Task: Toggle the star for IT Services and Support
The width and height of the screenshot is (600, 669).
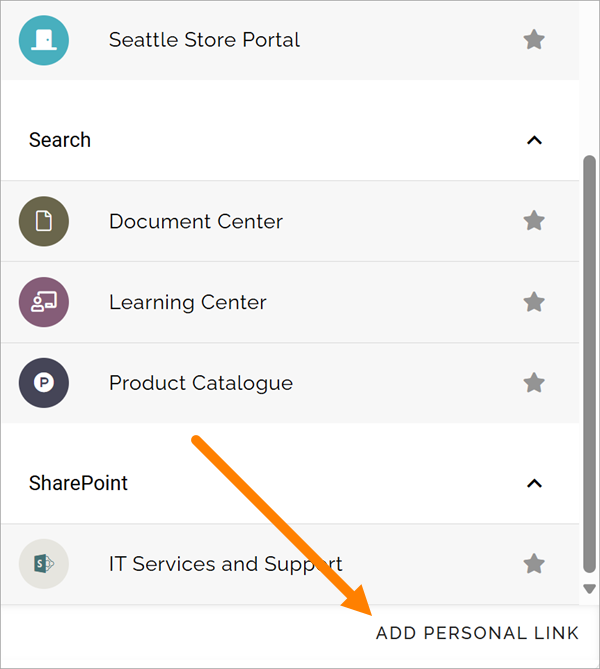Action: (x=534, y=564)
